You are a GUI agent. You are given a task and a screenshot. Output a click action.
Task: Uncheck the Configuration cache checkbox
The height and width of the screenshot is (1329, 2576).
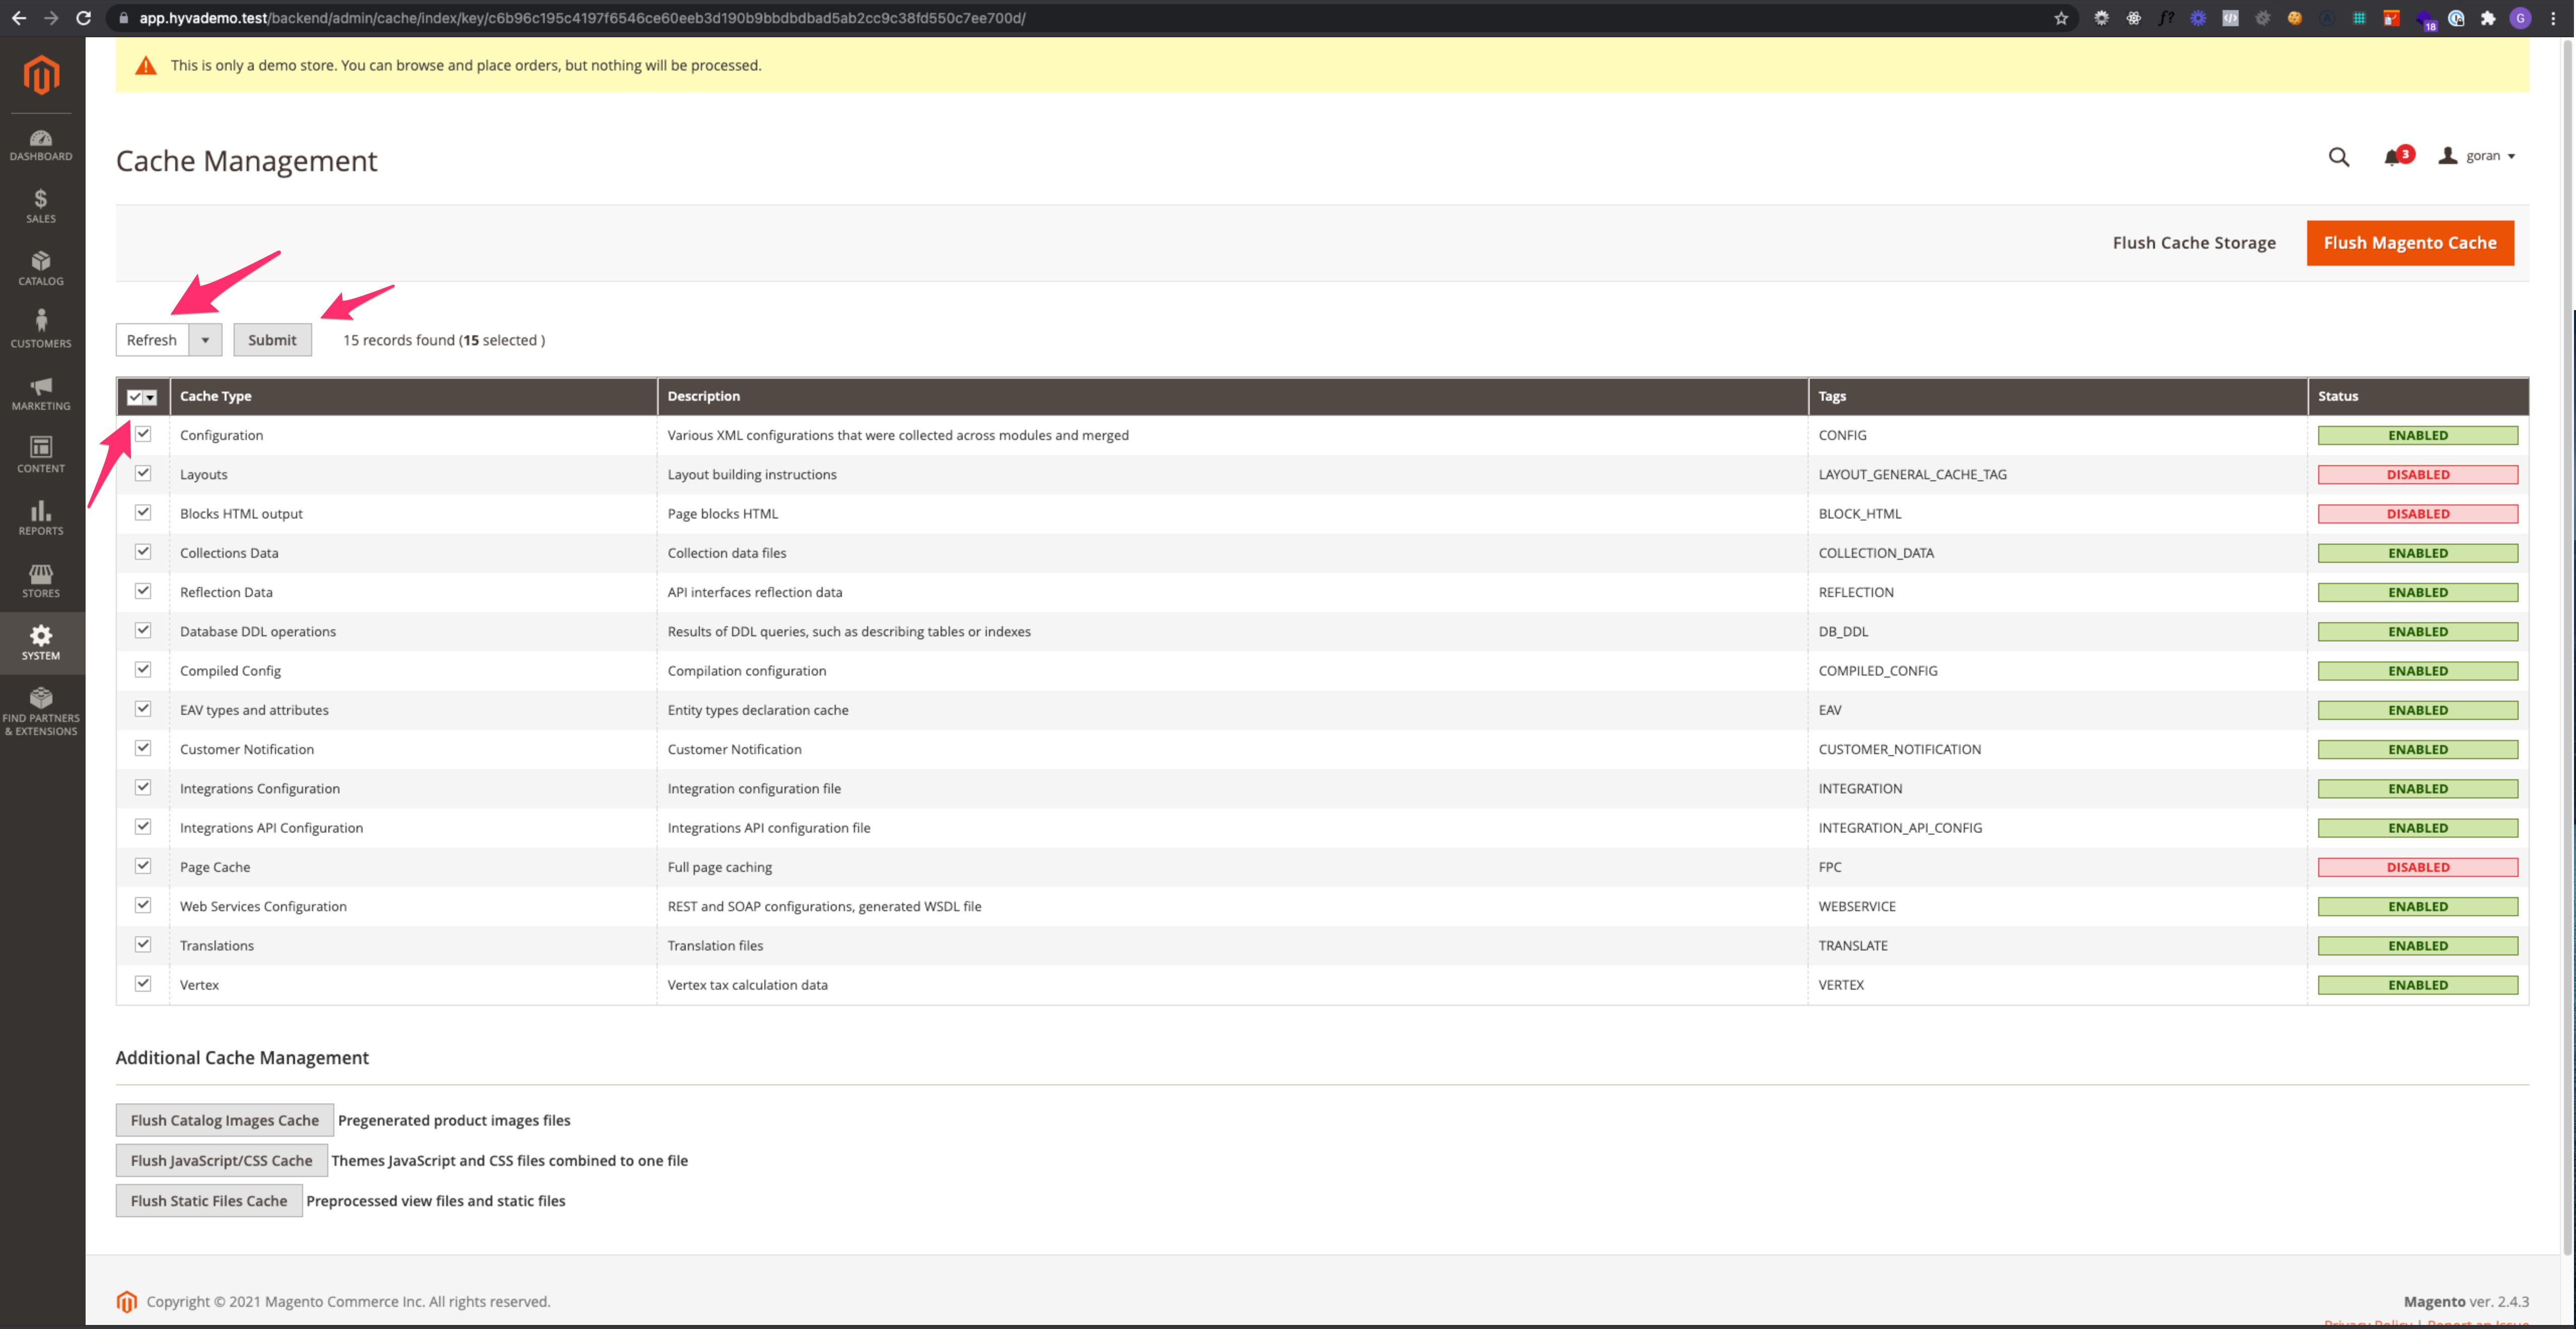coord(143,434)
